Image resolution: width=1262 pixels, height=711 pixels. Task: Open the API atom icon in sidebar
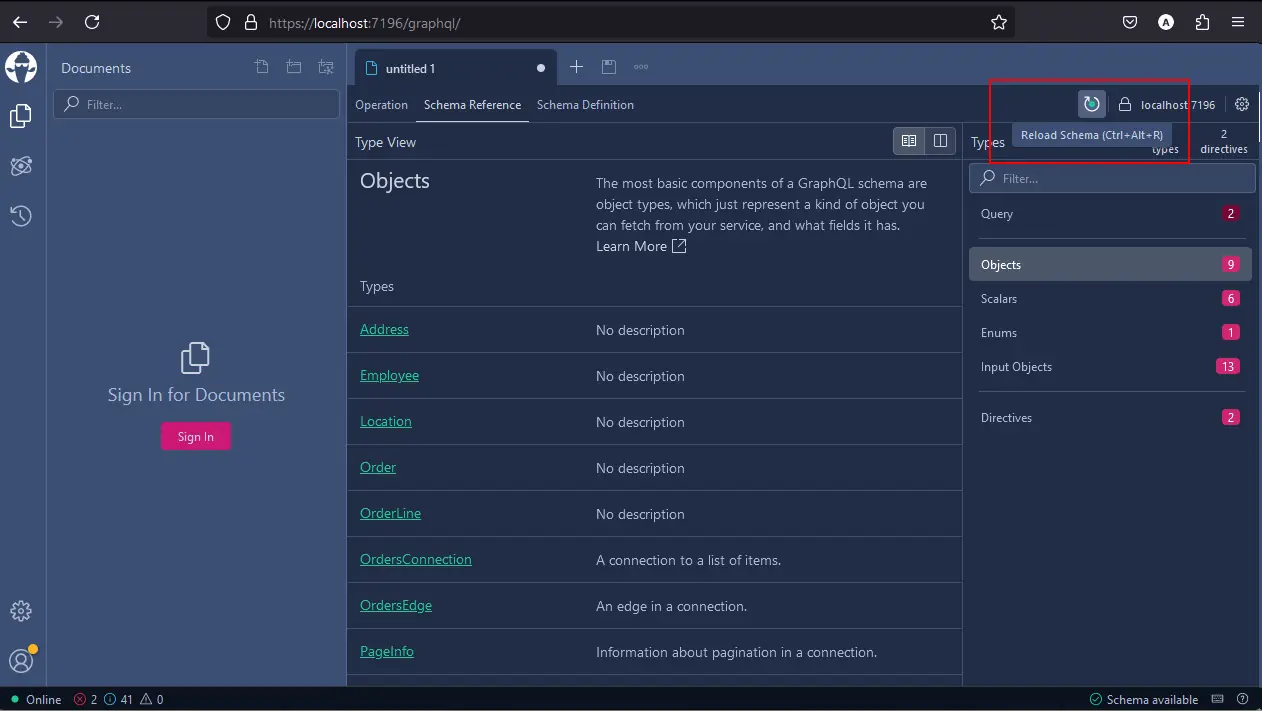(x=21, y=166)
